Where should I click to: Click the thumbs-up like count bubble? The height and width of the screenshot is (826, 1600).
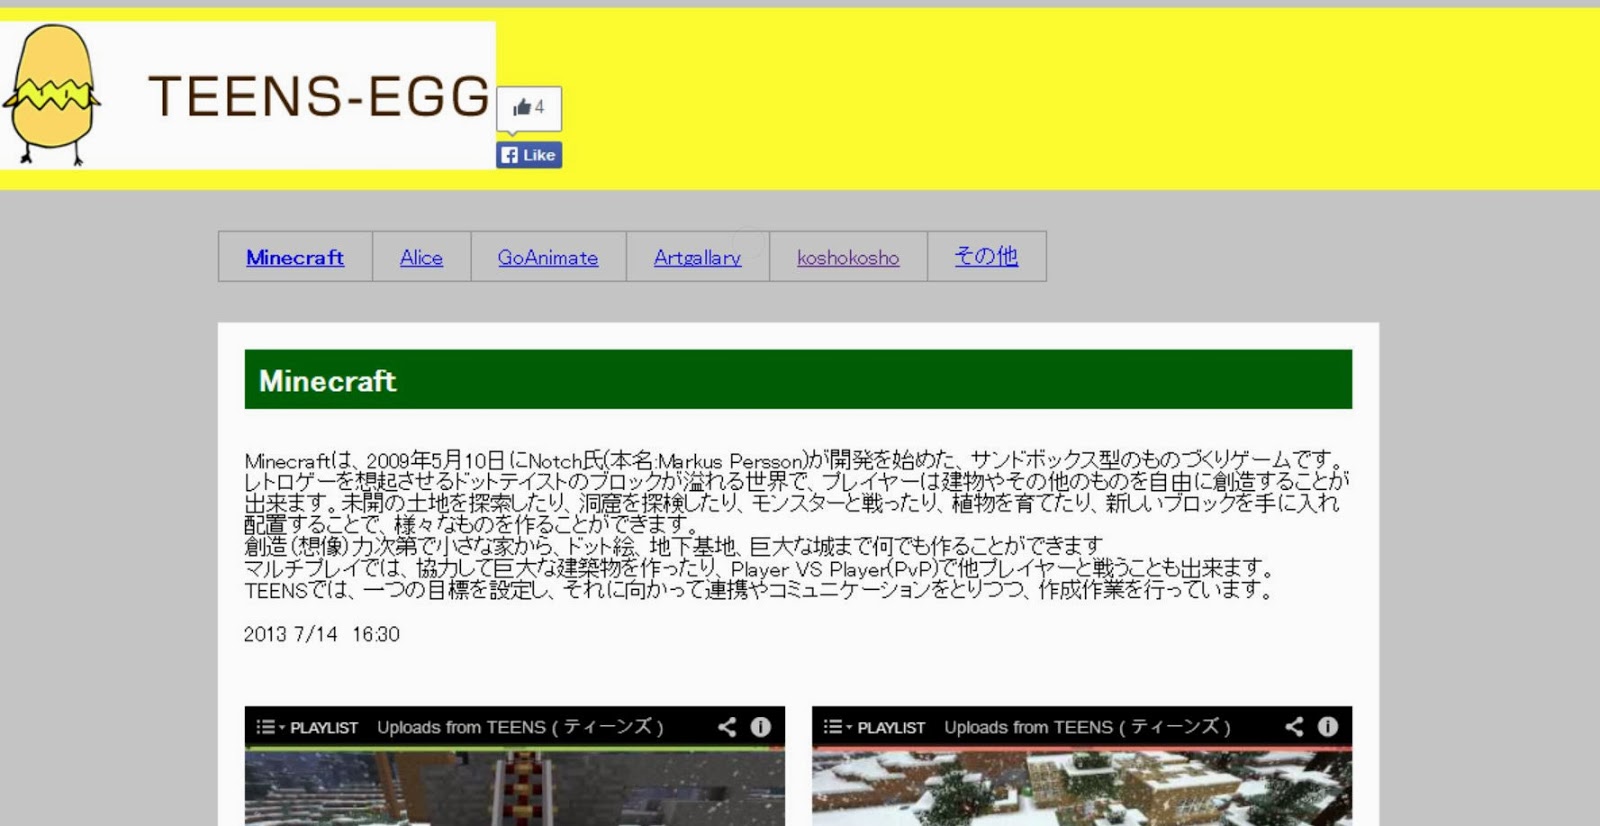(x=529, y=108)
